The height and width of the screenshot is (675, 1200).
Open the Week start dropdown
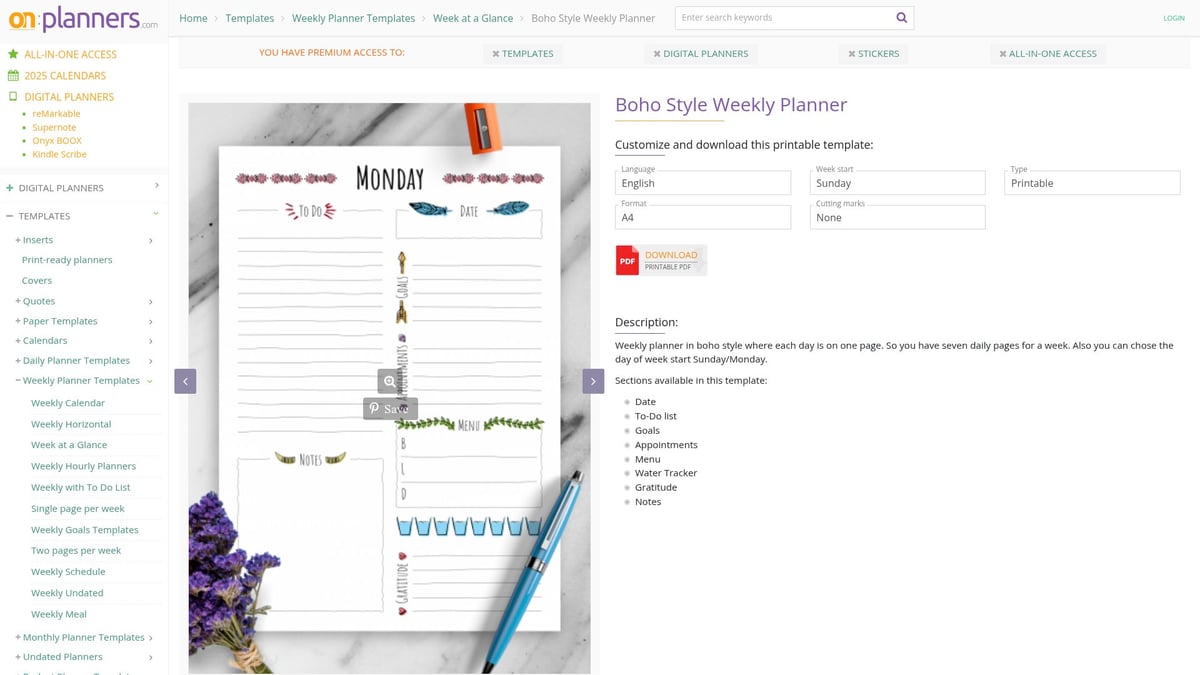[x=896, y=183]
